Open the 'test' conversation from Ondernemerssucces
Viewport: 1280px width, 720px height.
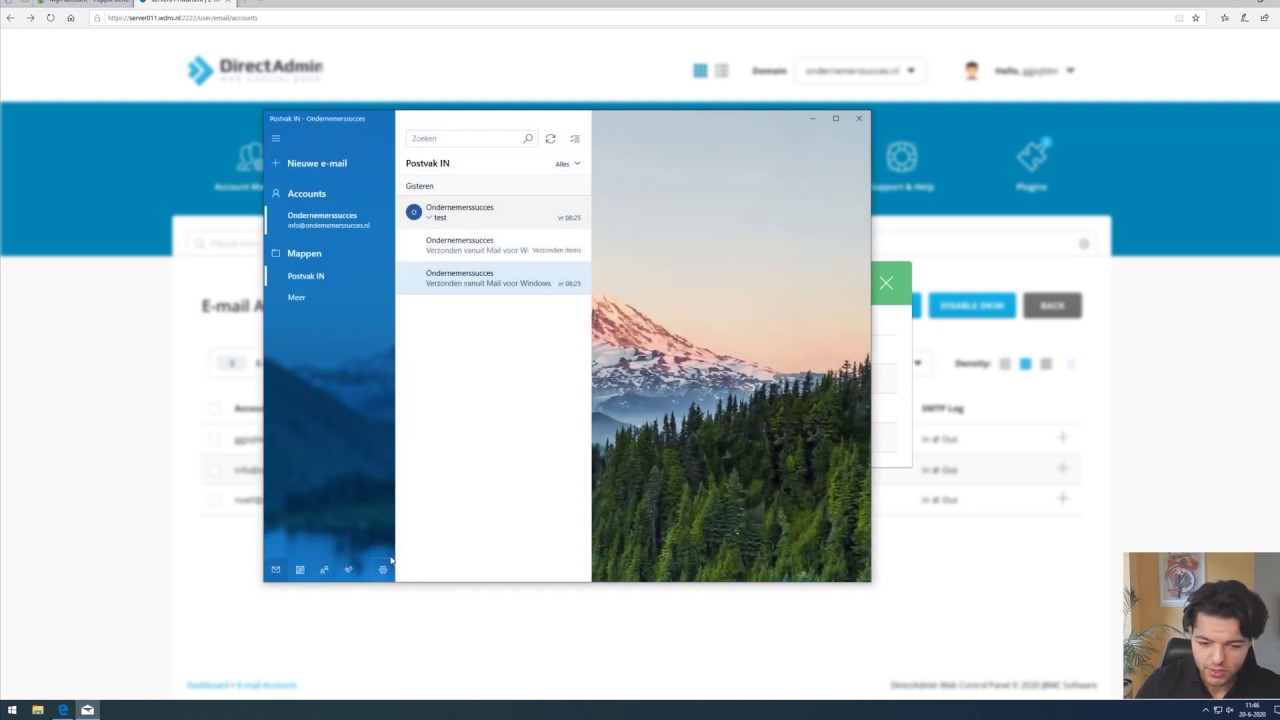pos(493,212)
